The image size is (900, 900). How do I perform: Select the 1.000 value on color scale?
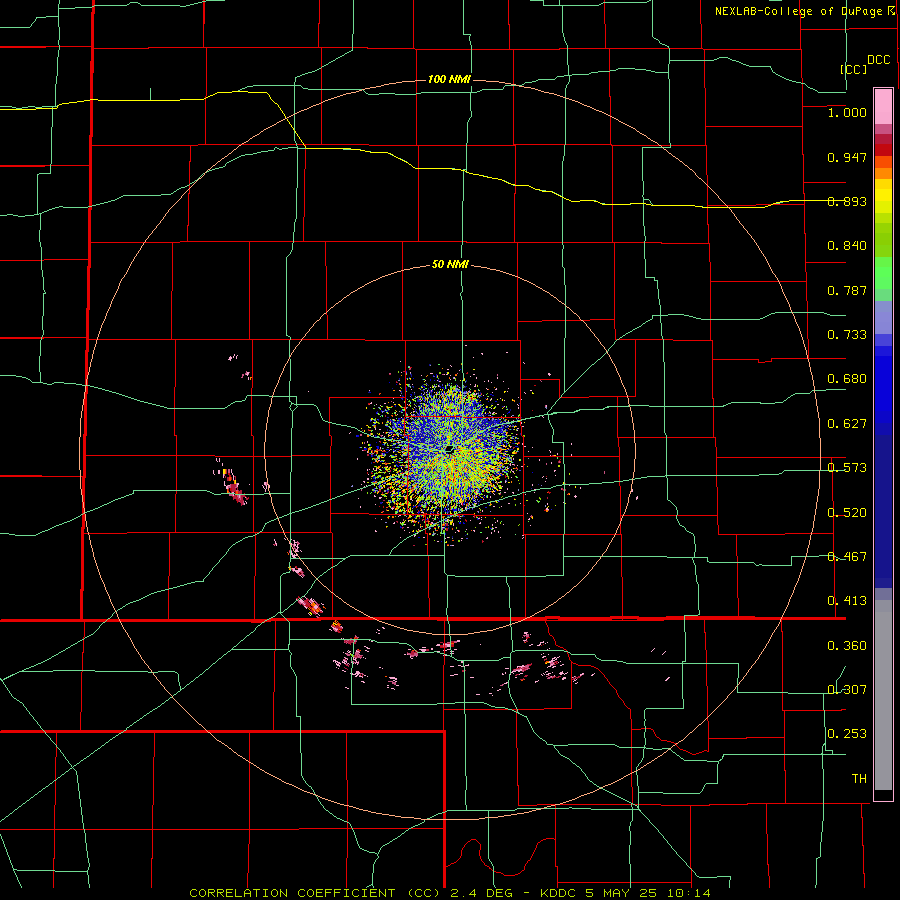click(847, 112)
